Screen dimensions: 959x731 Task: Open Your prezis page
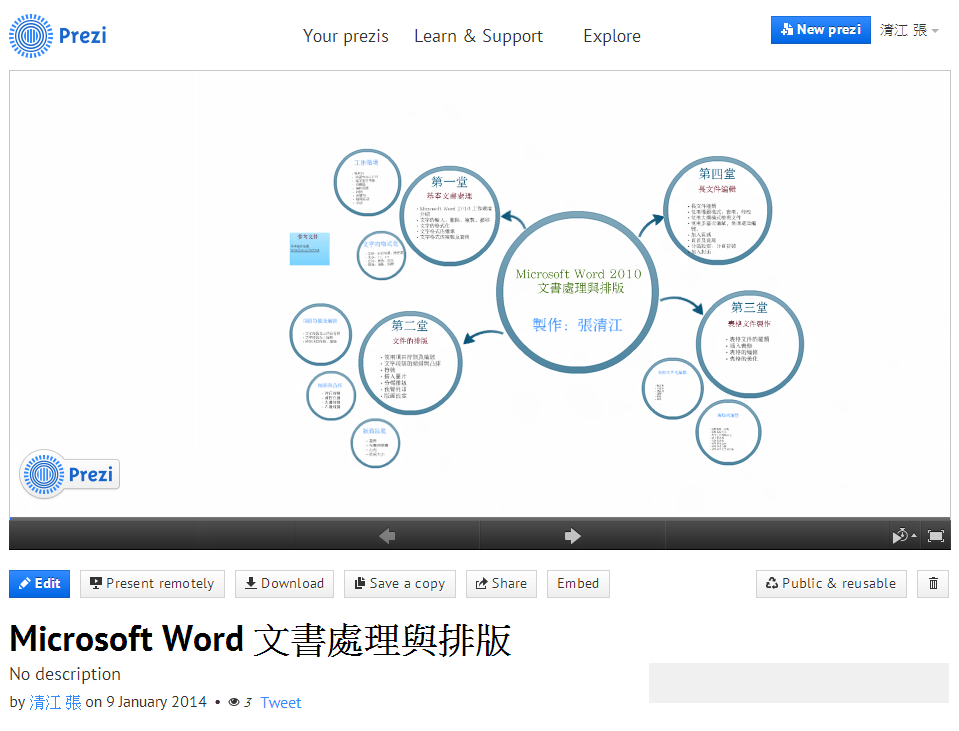[x=346, y=36]
